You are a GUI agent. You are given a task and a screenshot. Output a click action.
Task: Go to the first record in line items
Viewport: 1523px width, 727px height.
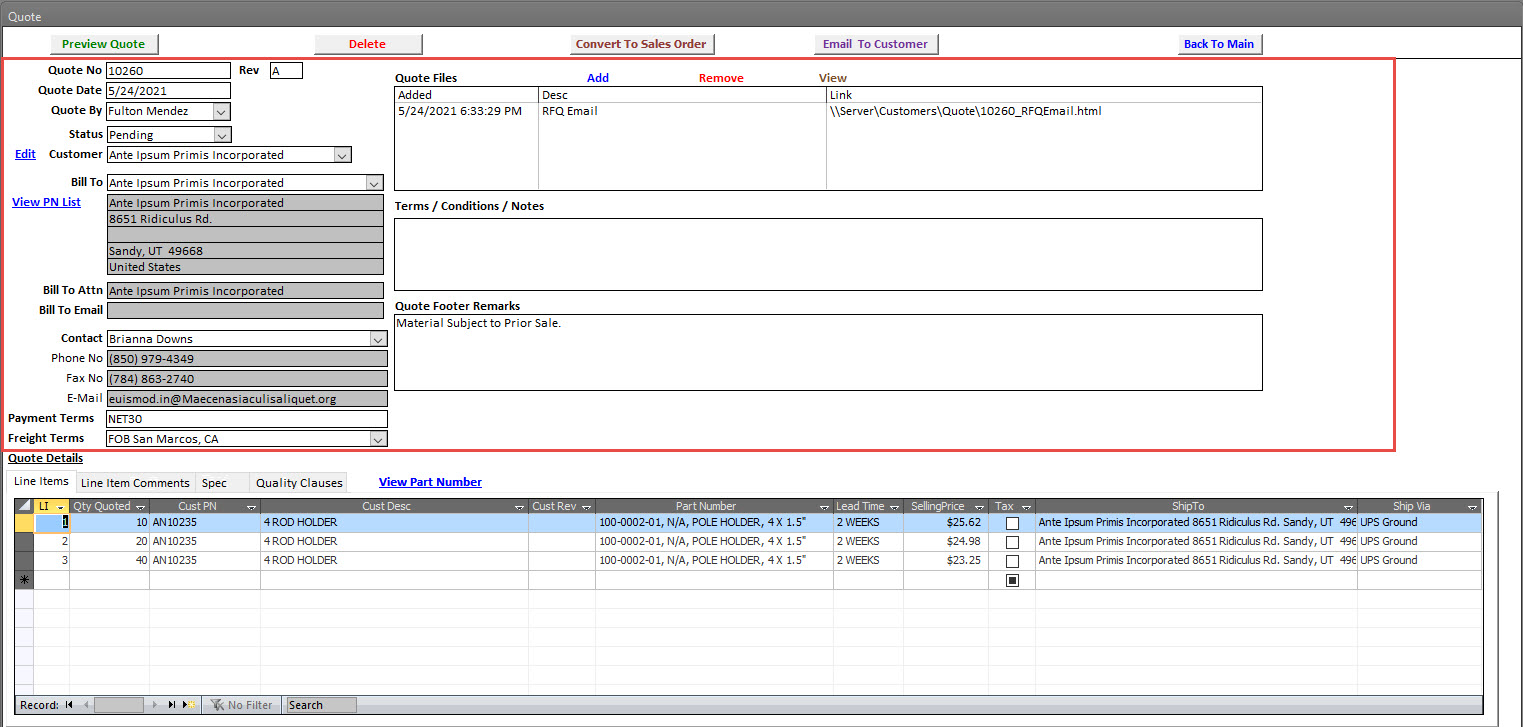tap(68, 705)
